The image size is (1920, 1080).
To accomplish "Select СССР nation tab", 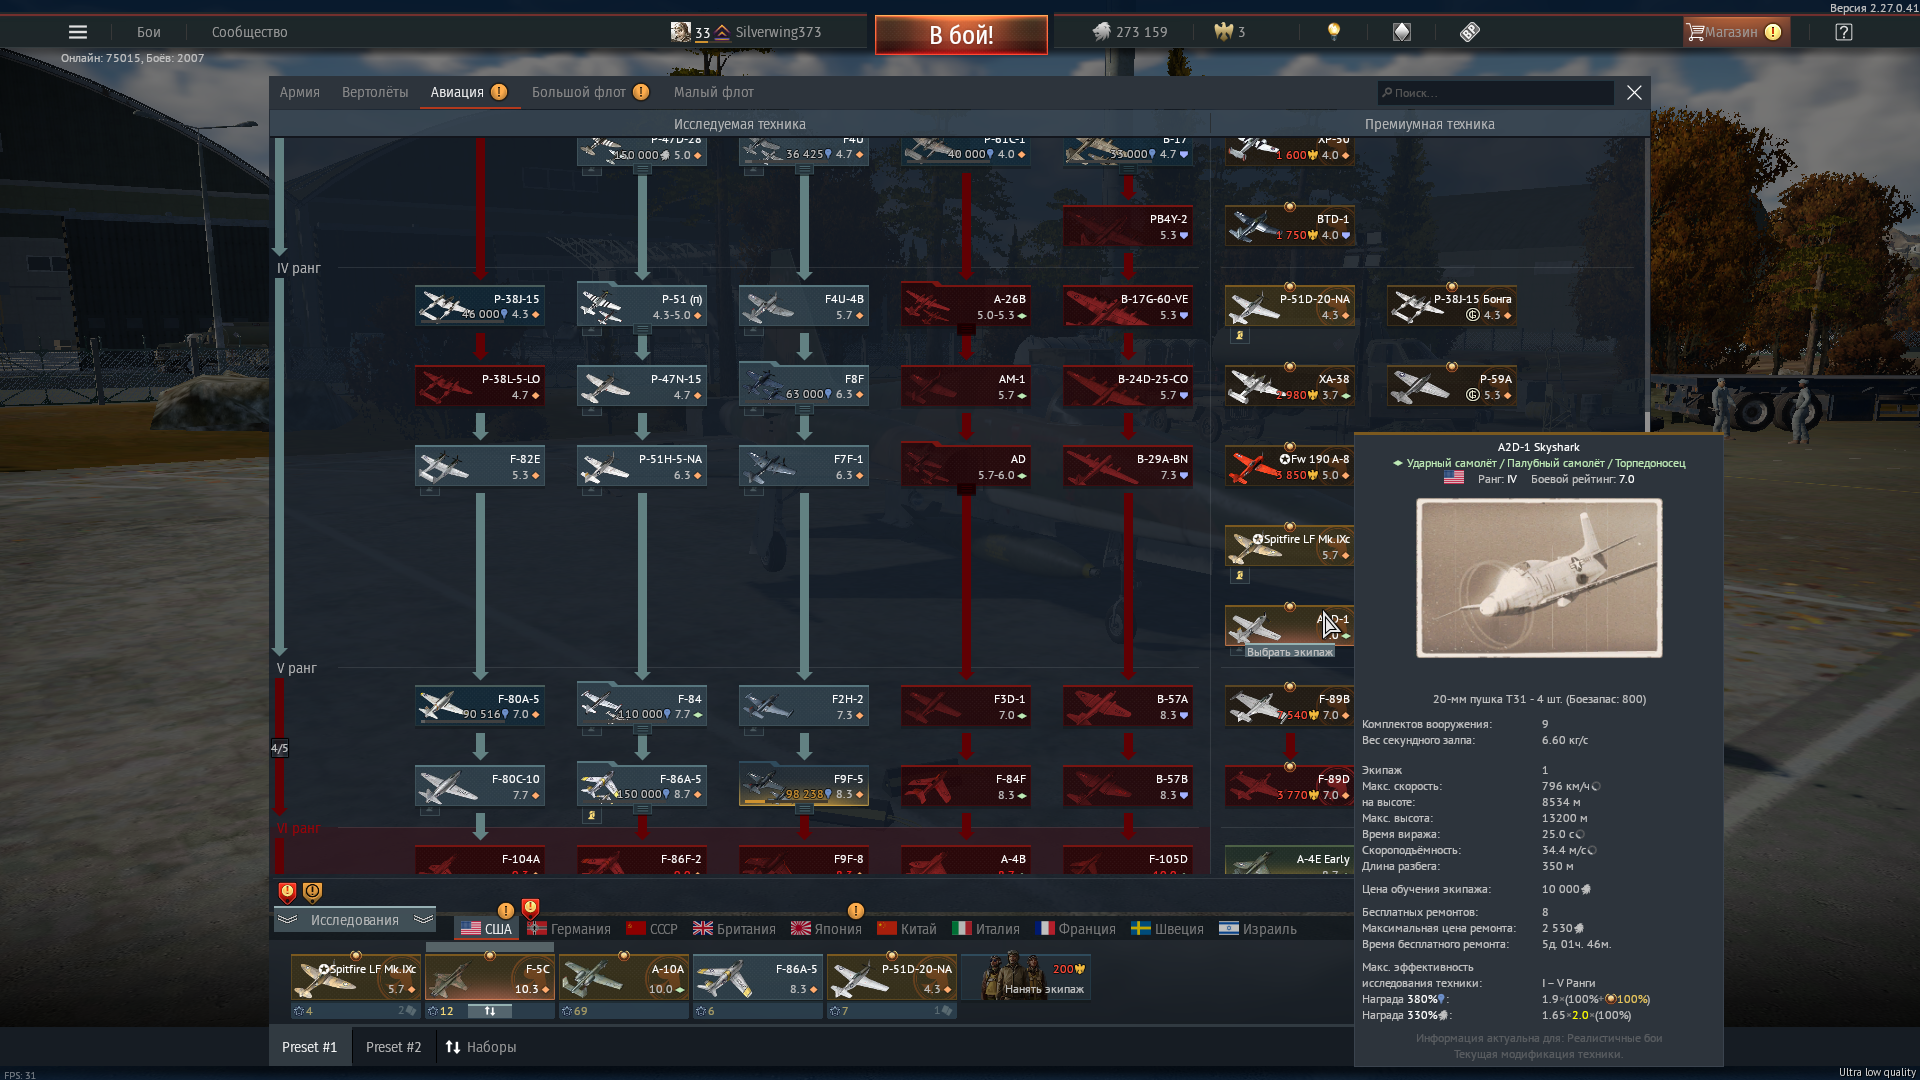I will 652,929.
